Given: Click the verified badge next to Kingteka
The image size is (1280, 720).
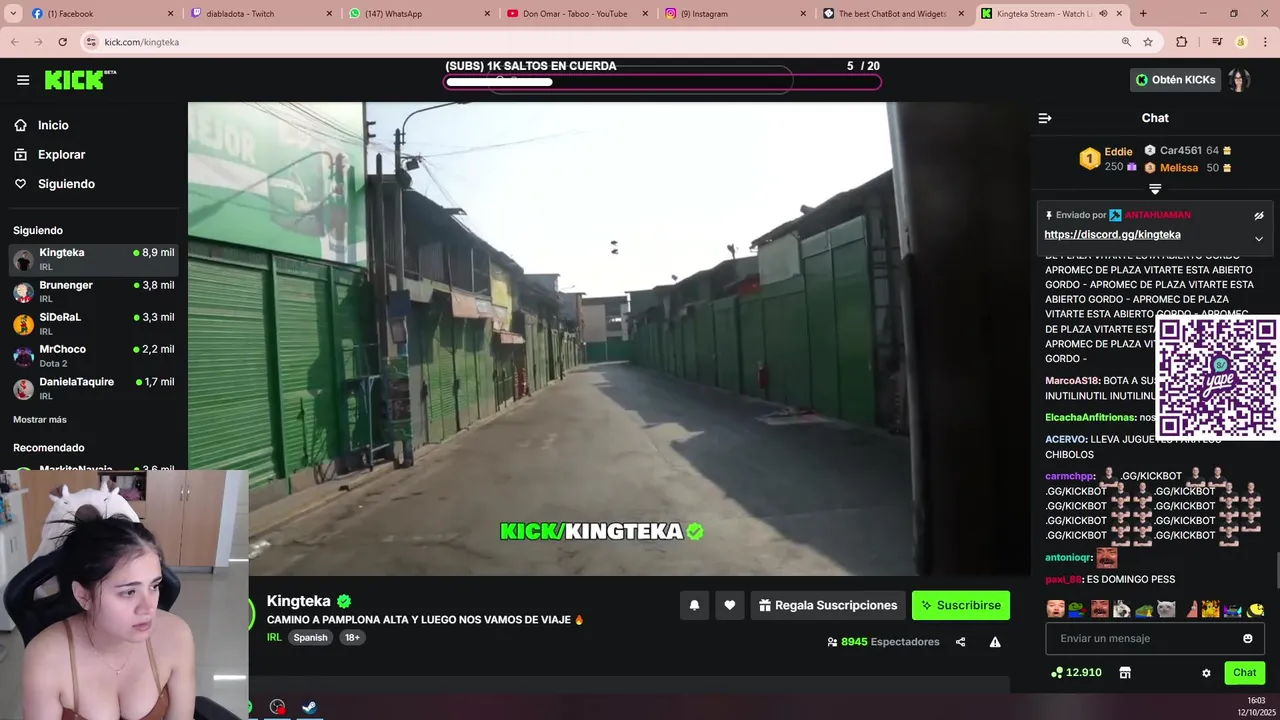Looking at the screenshot, I should click(x=344, y=601).
